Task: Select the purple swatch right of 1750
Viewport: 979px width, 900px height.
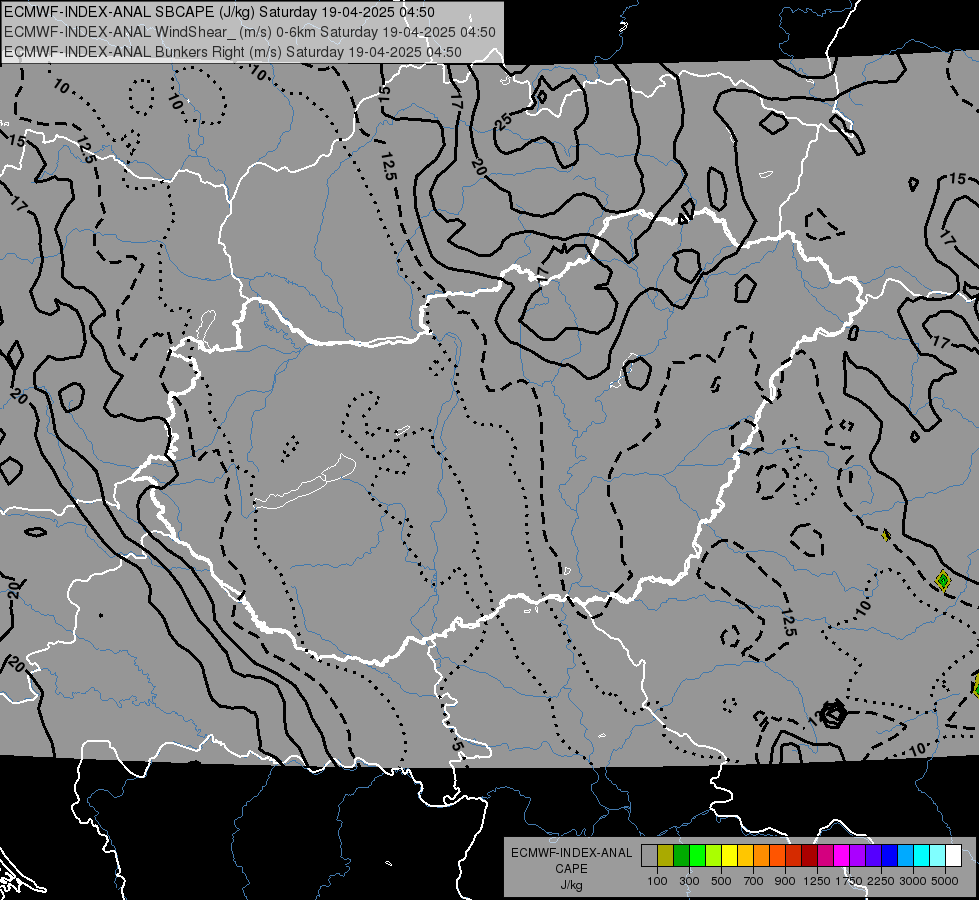Action: point(858,856)
